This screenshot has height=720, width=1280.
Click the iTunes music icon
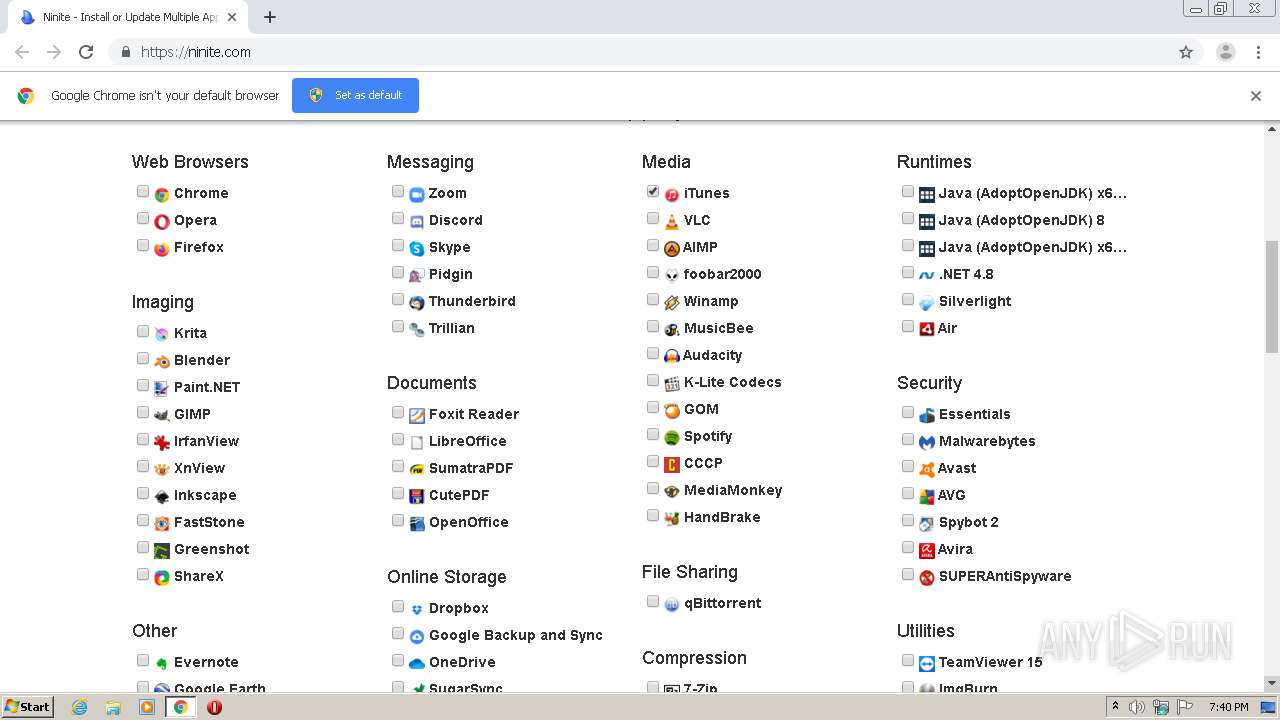[672, 194]
